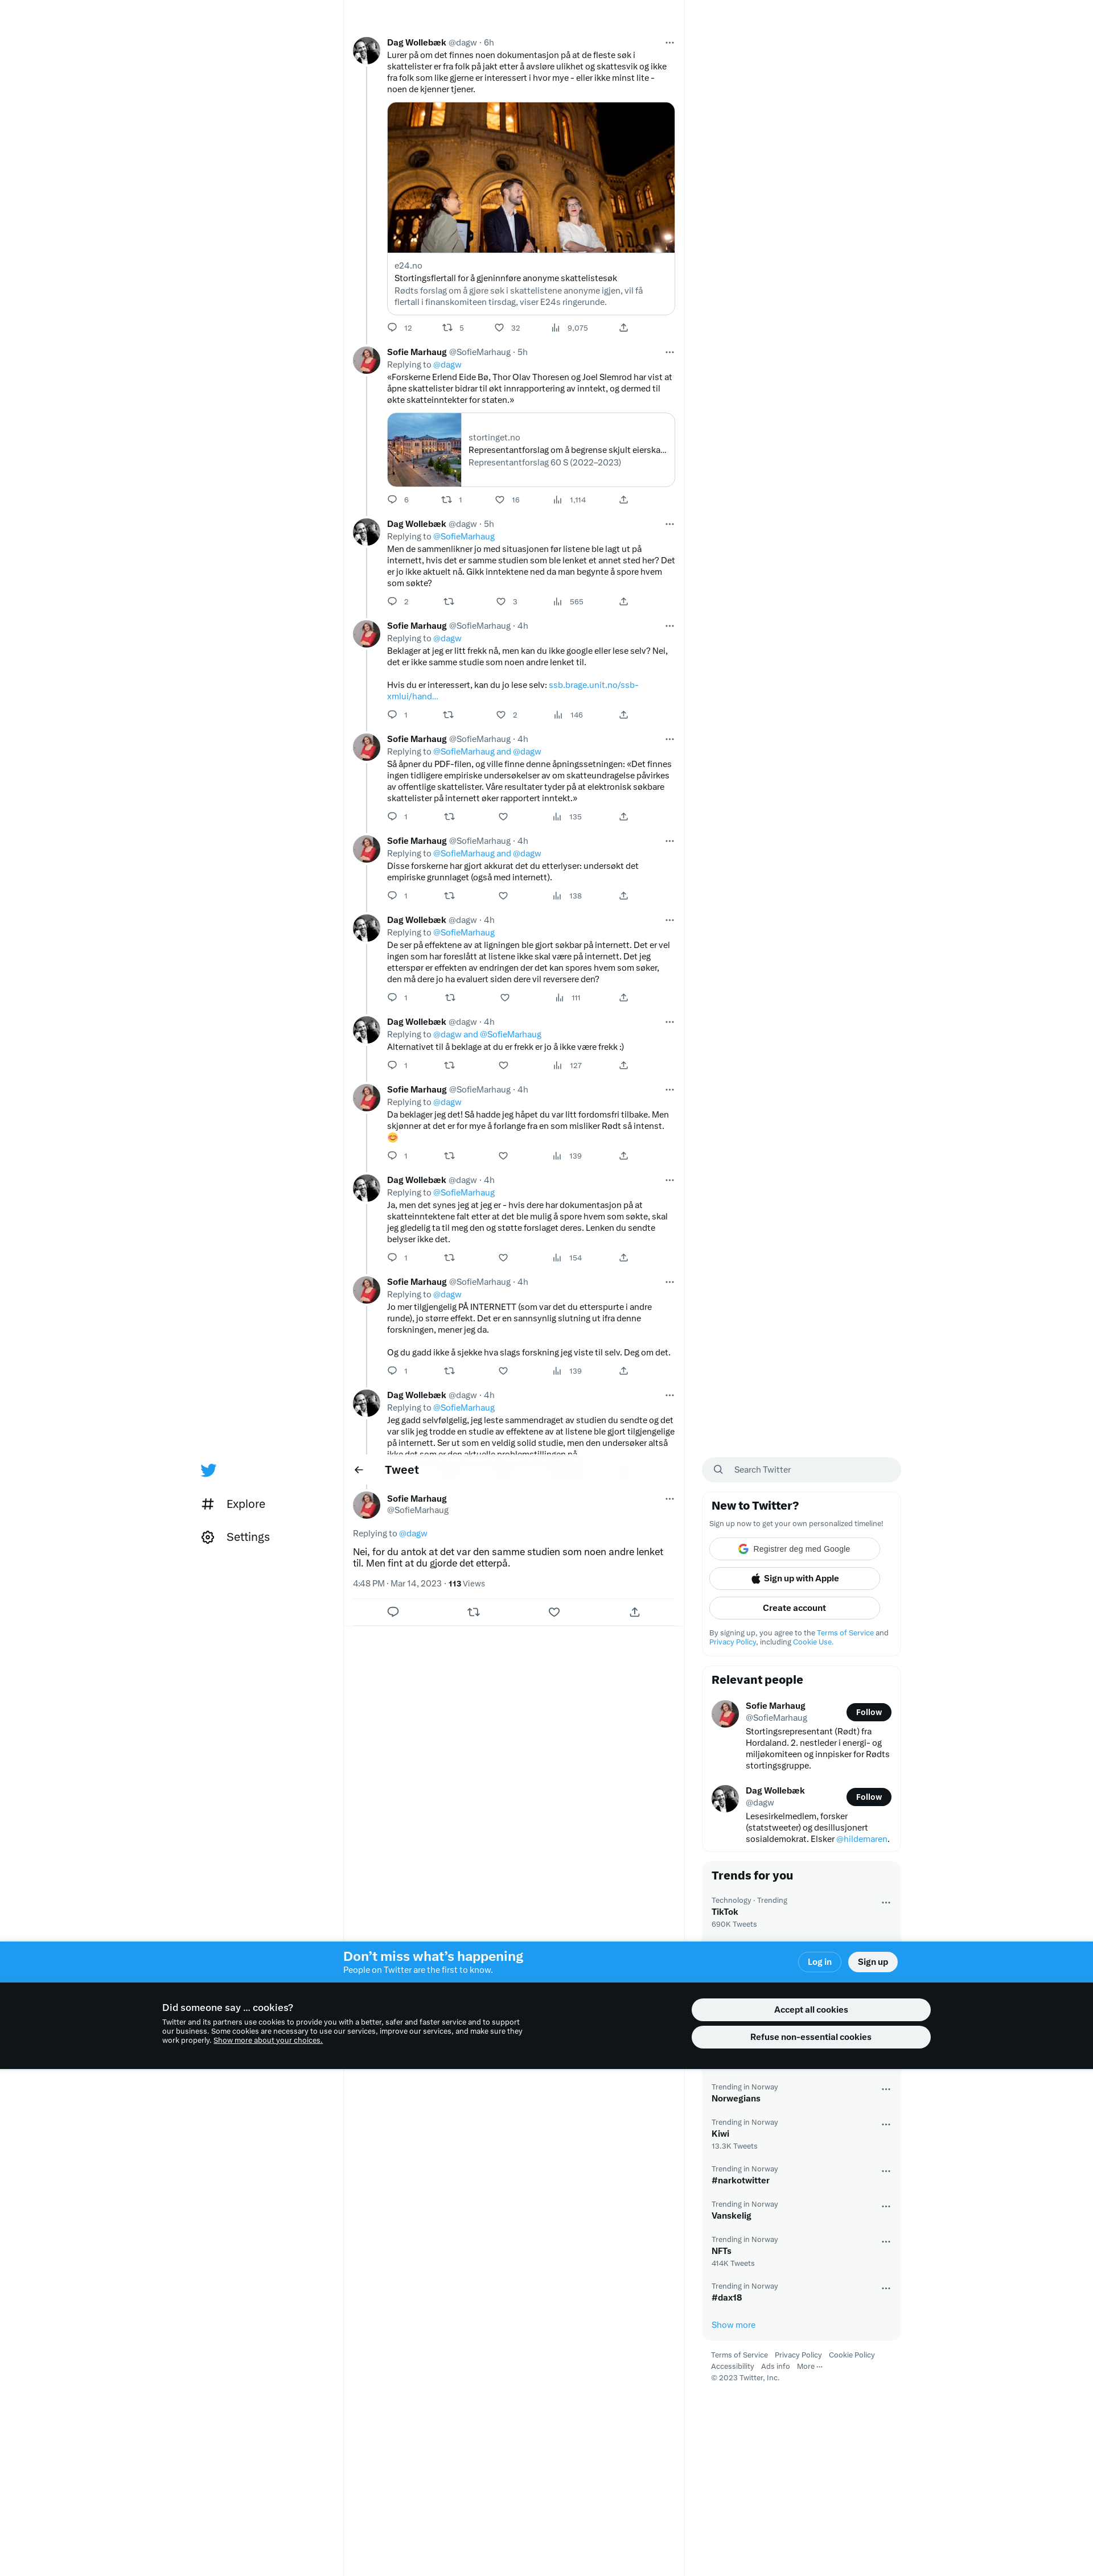Image resolution: width=1093 pixels, height=2576 pixels.
Task: Reply to the main tweet below timestamp
Action: pos(393,1612)
